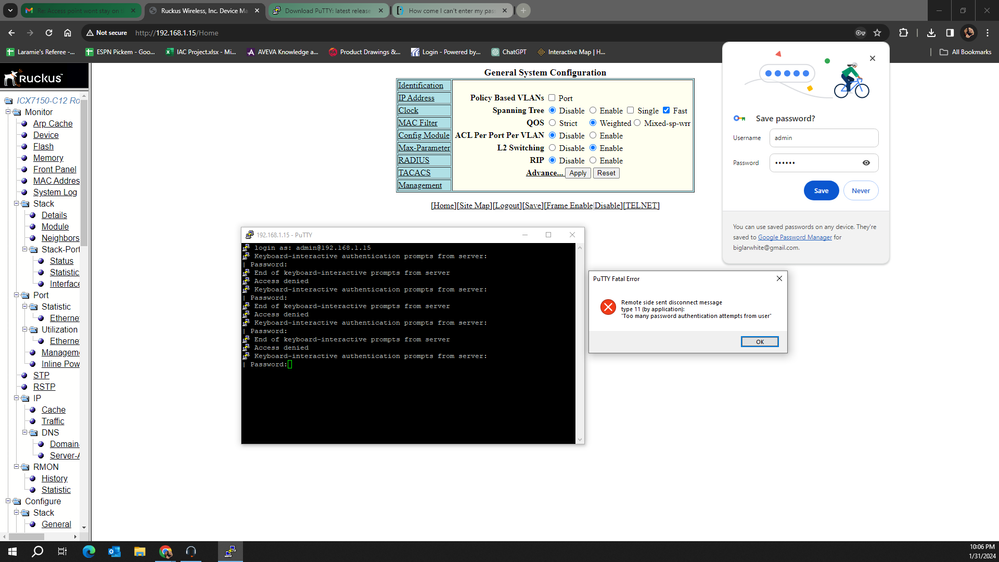Collapse the Monitor tree node

(x=8, y=113)
